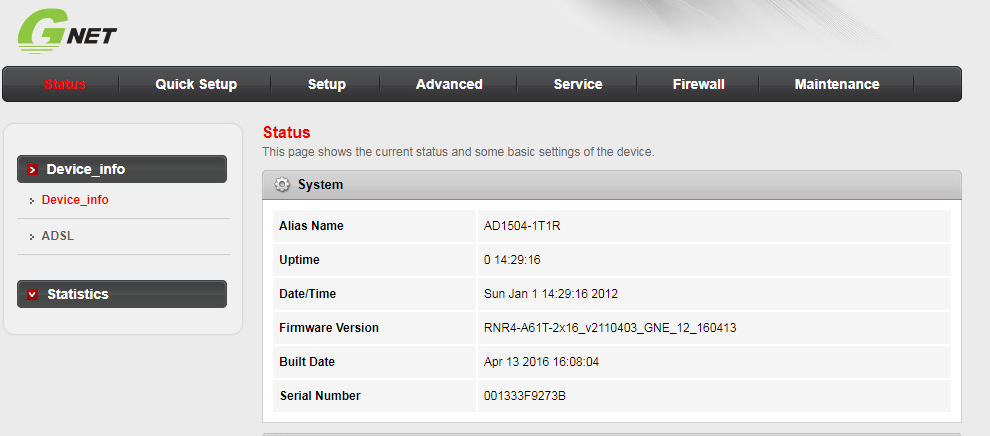Open the Advanced menu
Image resolution: width=990 pixels, height=436 pixels.
tap(449, 85)
